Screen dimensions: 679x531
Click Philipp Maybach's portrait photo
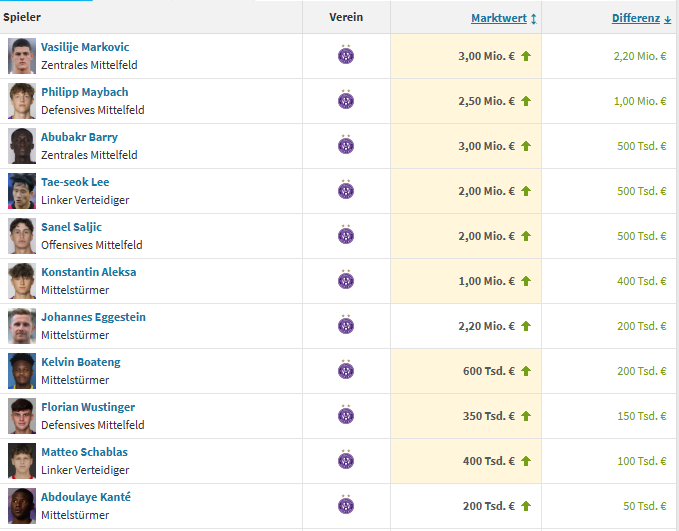pos(22,101)
